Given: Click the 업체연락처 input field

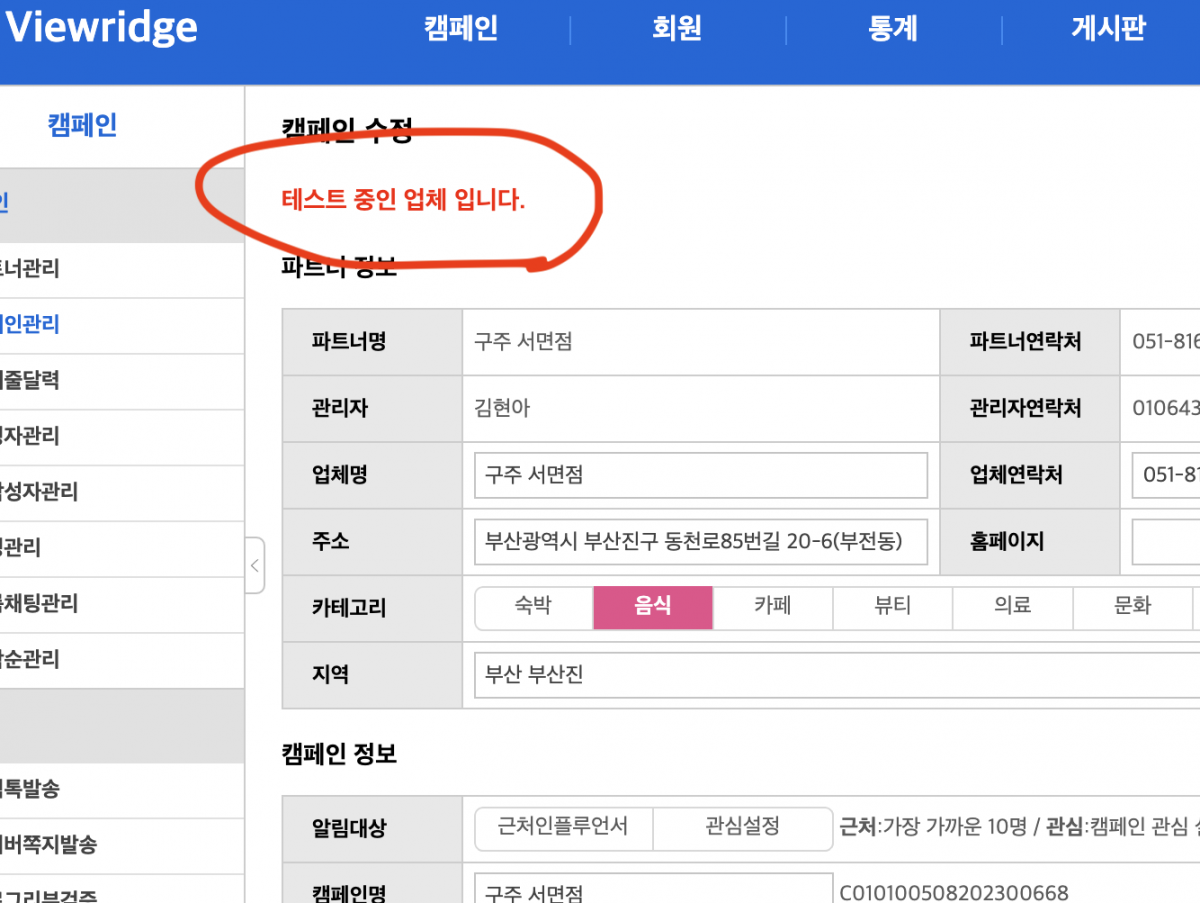Looking at the screenshot, I should pyautogui.click(x=1166, y=475).
